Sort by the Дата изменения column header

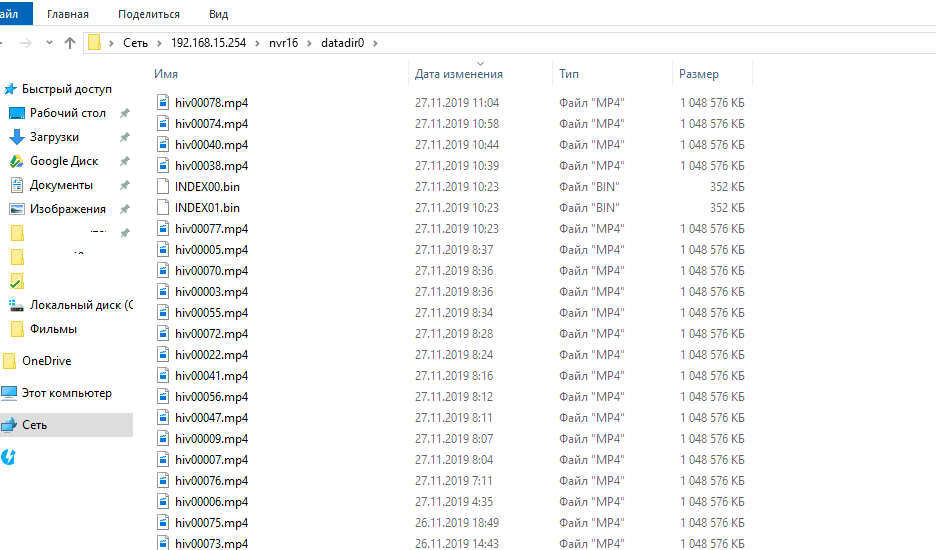[459, 74]
